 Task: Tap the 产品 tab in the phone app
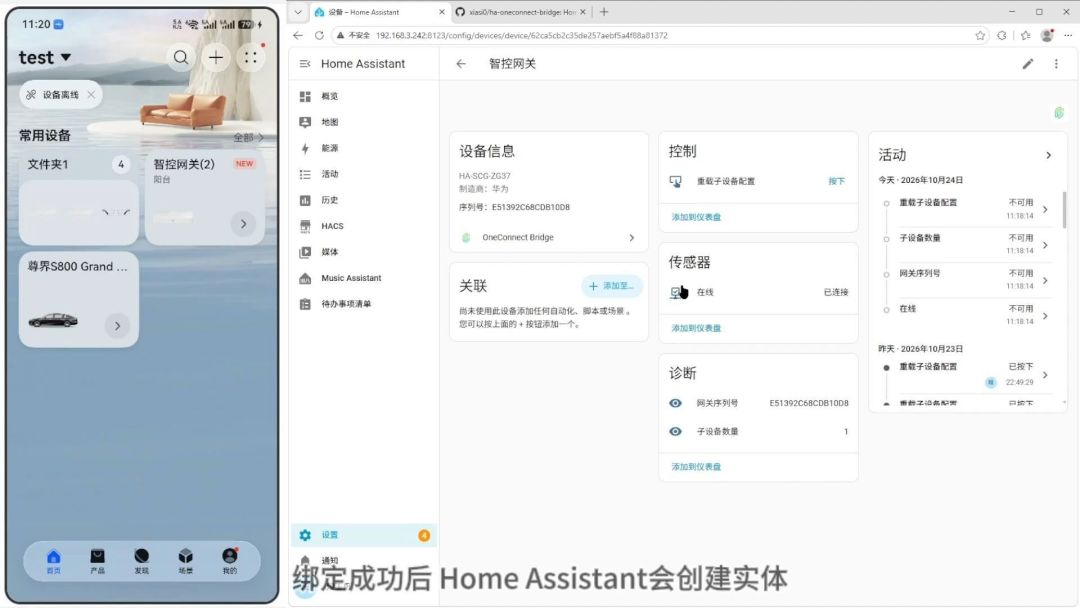98,561
